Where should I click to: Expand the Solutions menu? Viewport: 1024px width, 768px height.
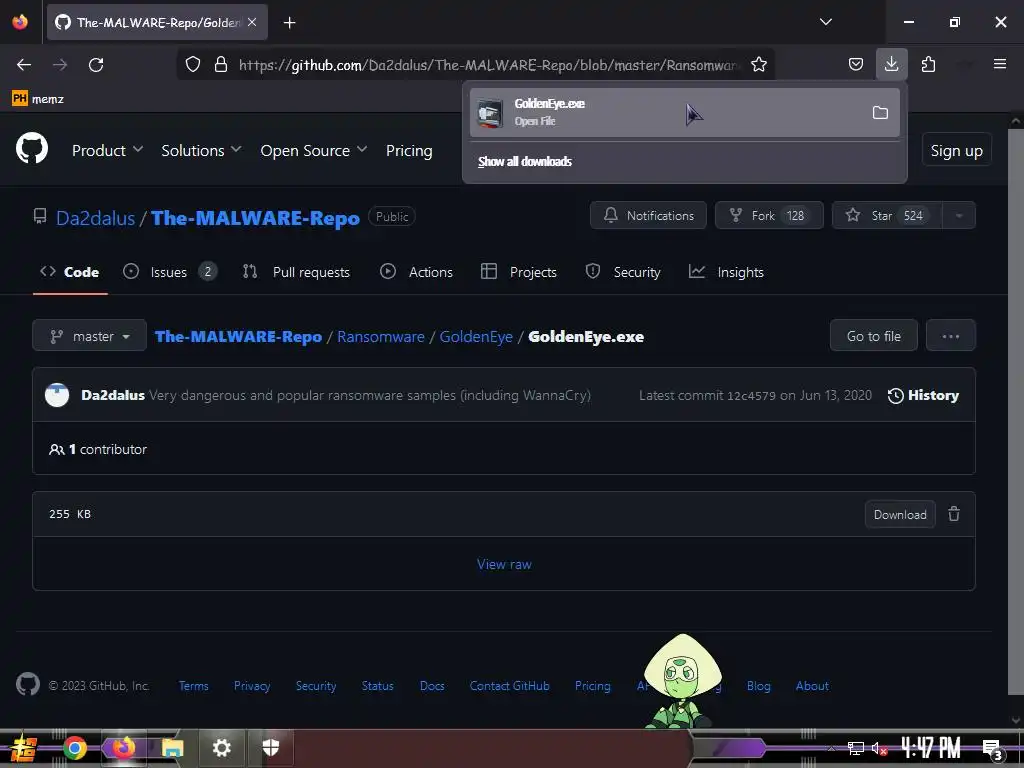pyautogui.click(x=201, y=150)
